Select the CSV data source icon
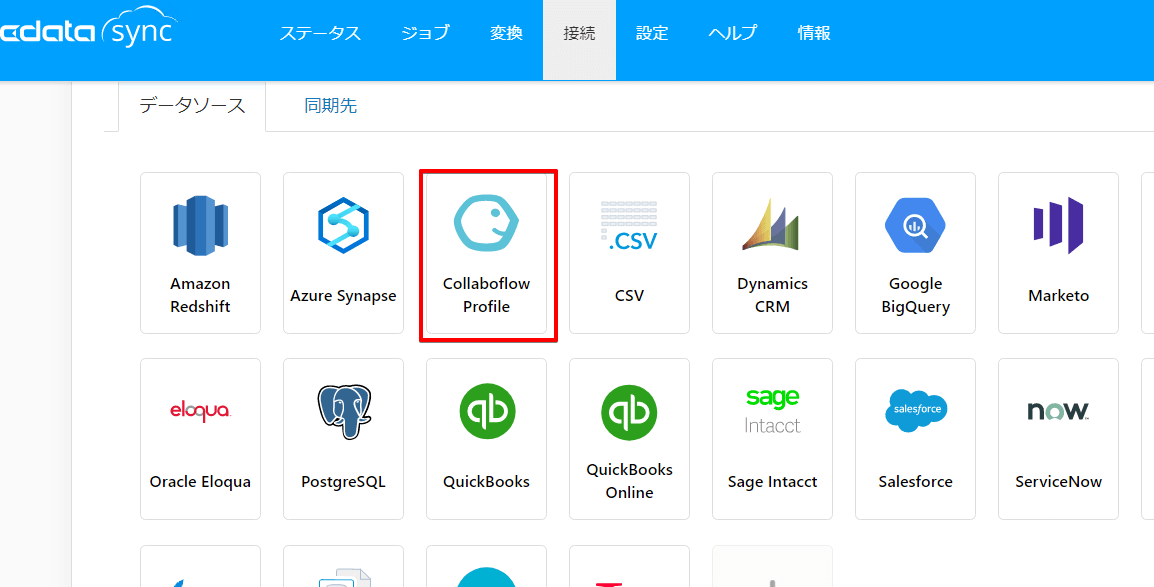Screen dimensions: 1154x587 tap(629, 226)
